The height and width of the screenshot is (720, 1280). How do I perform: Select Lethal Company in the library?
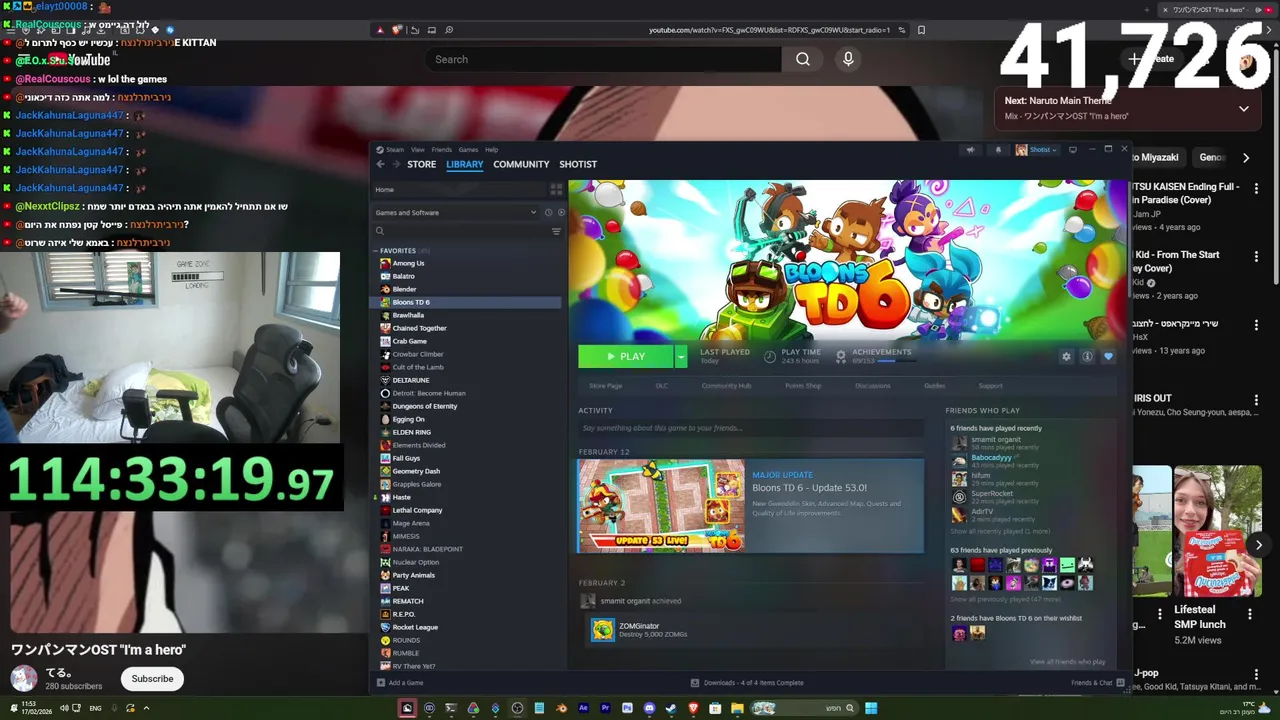(417, 510)
